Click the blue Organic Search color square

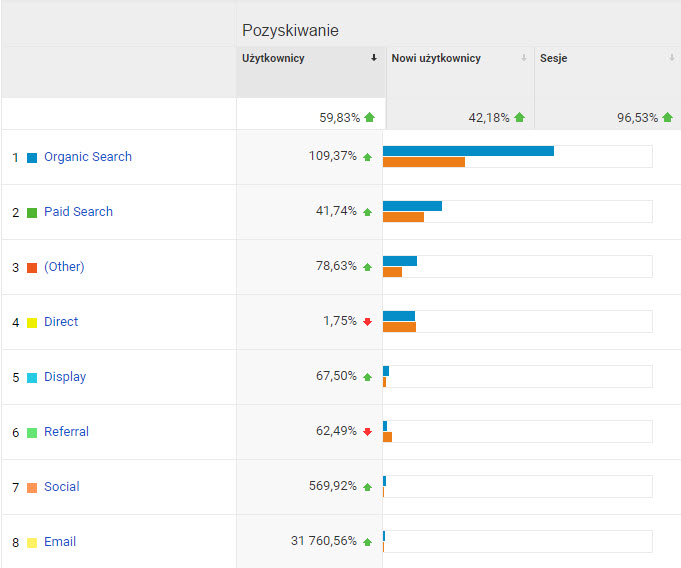[x=32, y=158]
